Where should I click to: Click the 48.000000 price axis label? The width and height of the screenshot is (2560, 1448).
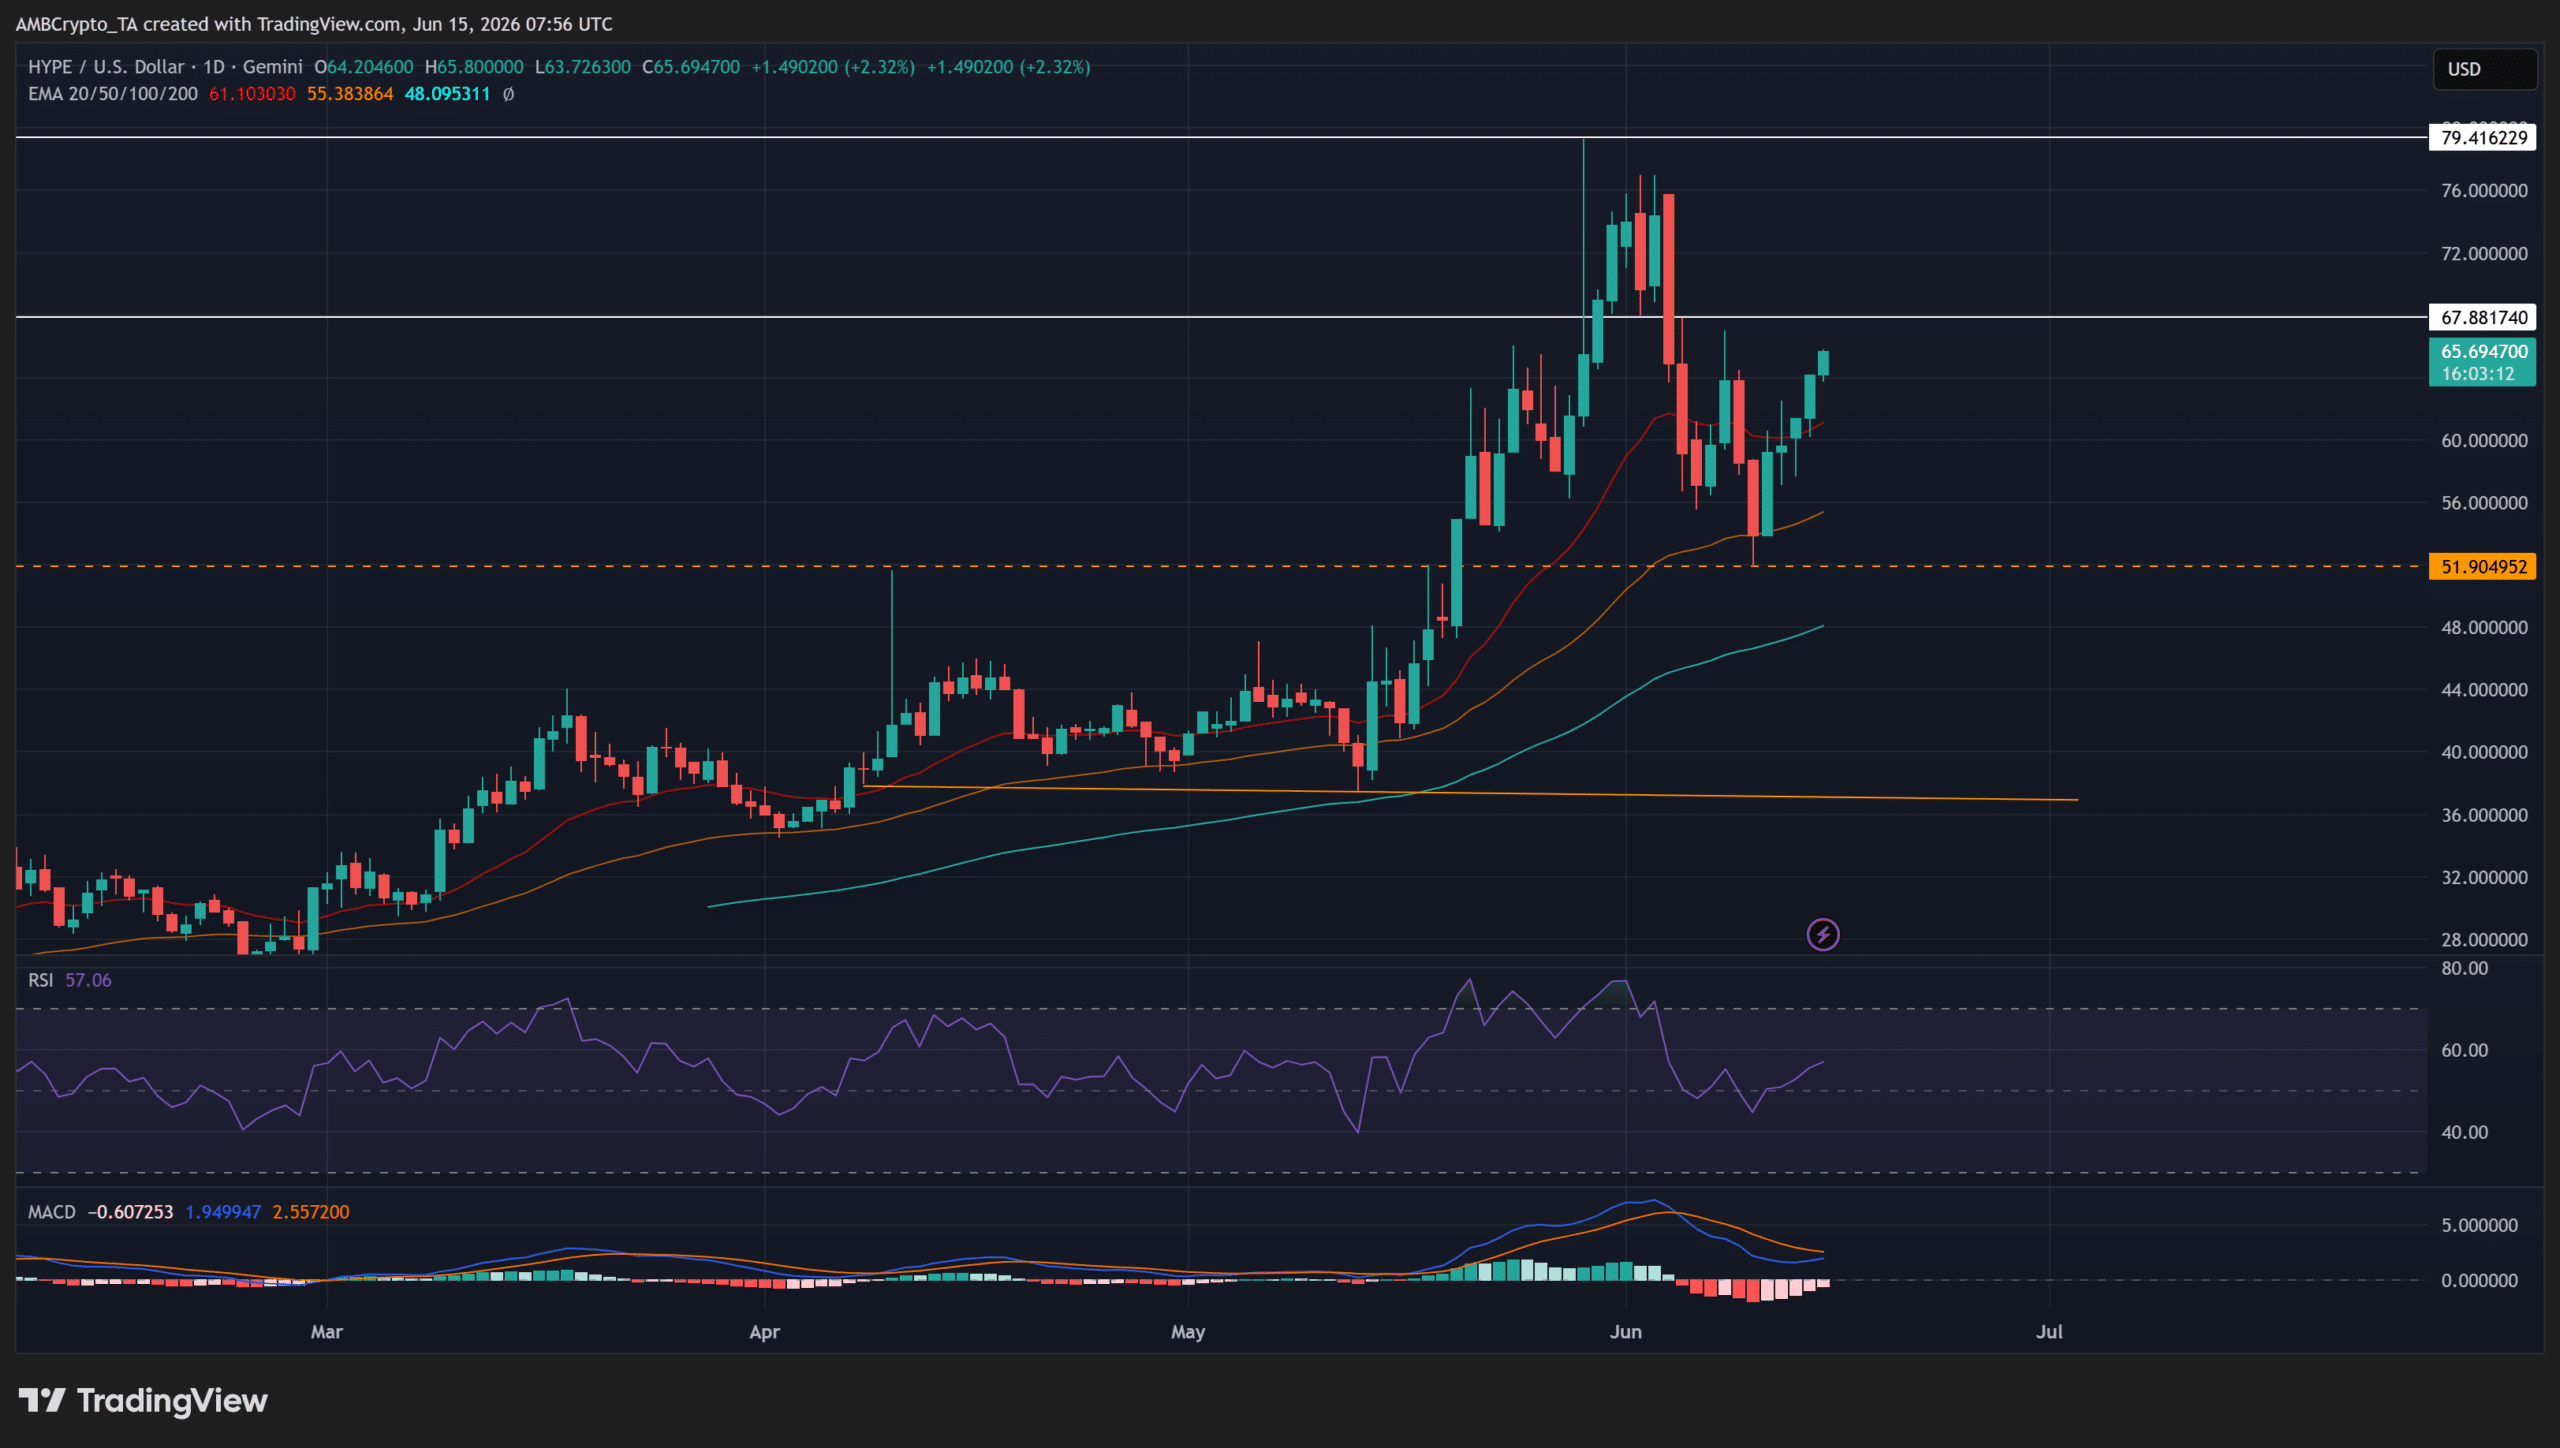pyautogui.click(x=2484, y=628)
